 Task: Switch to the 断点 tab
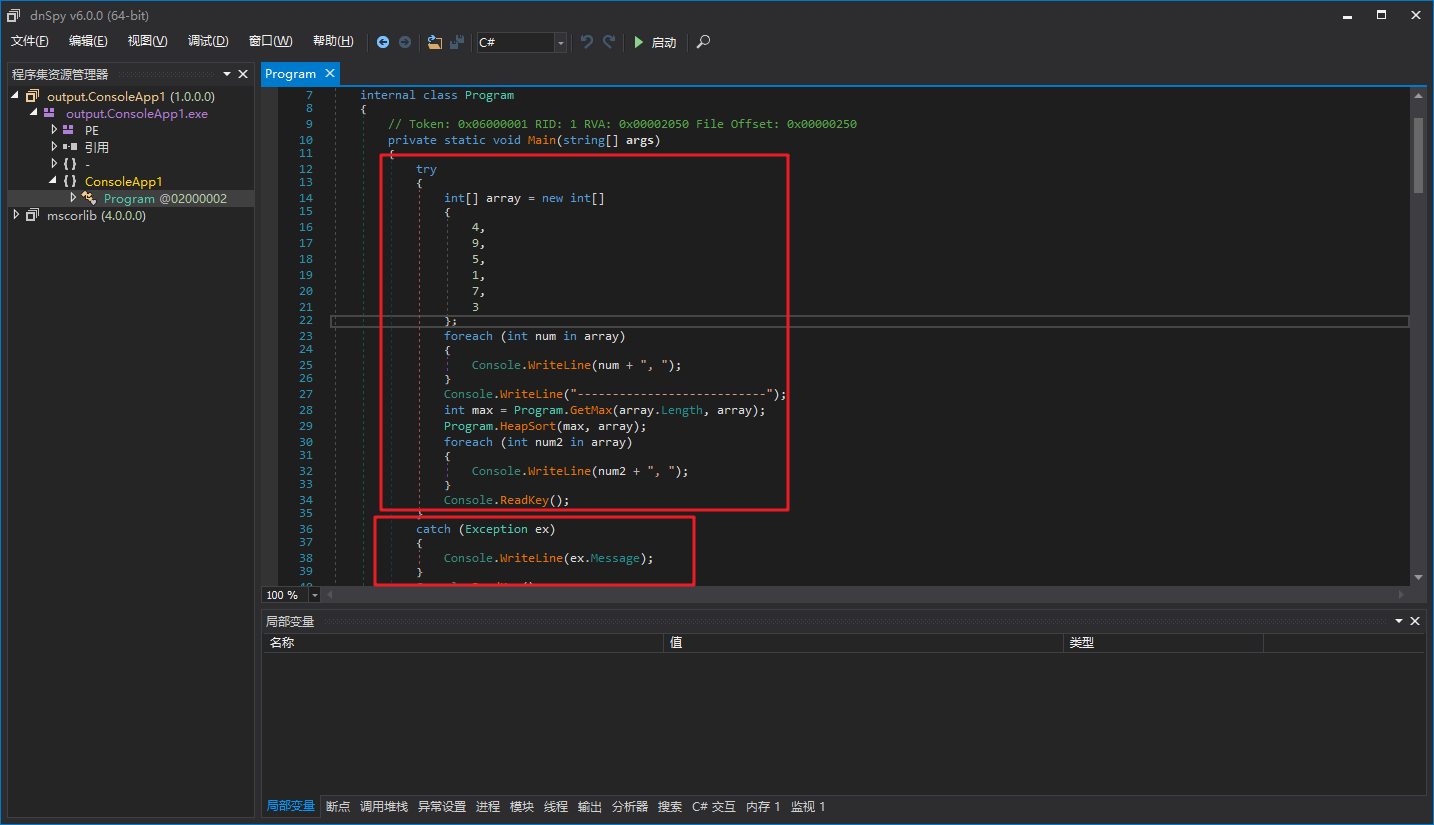coord(338,806)
